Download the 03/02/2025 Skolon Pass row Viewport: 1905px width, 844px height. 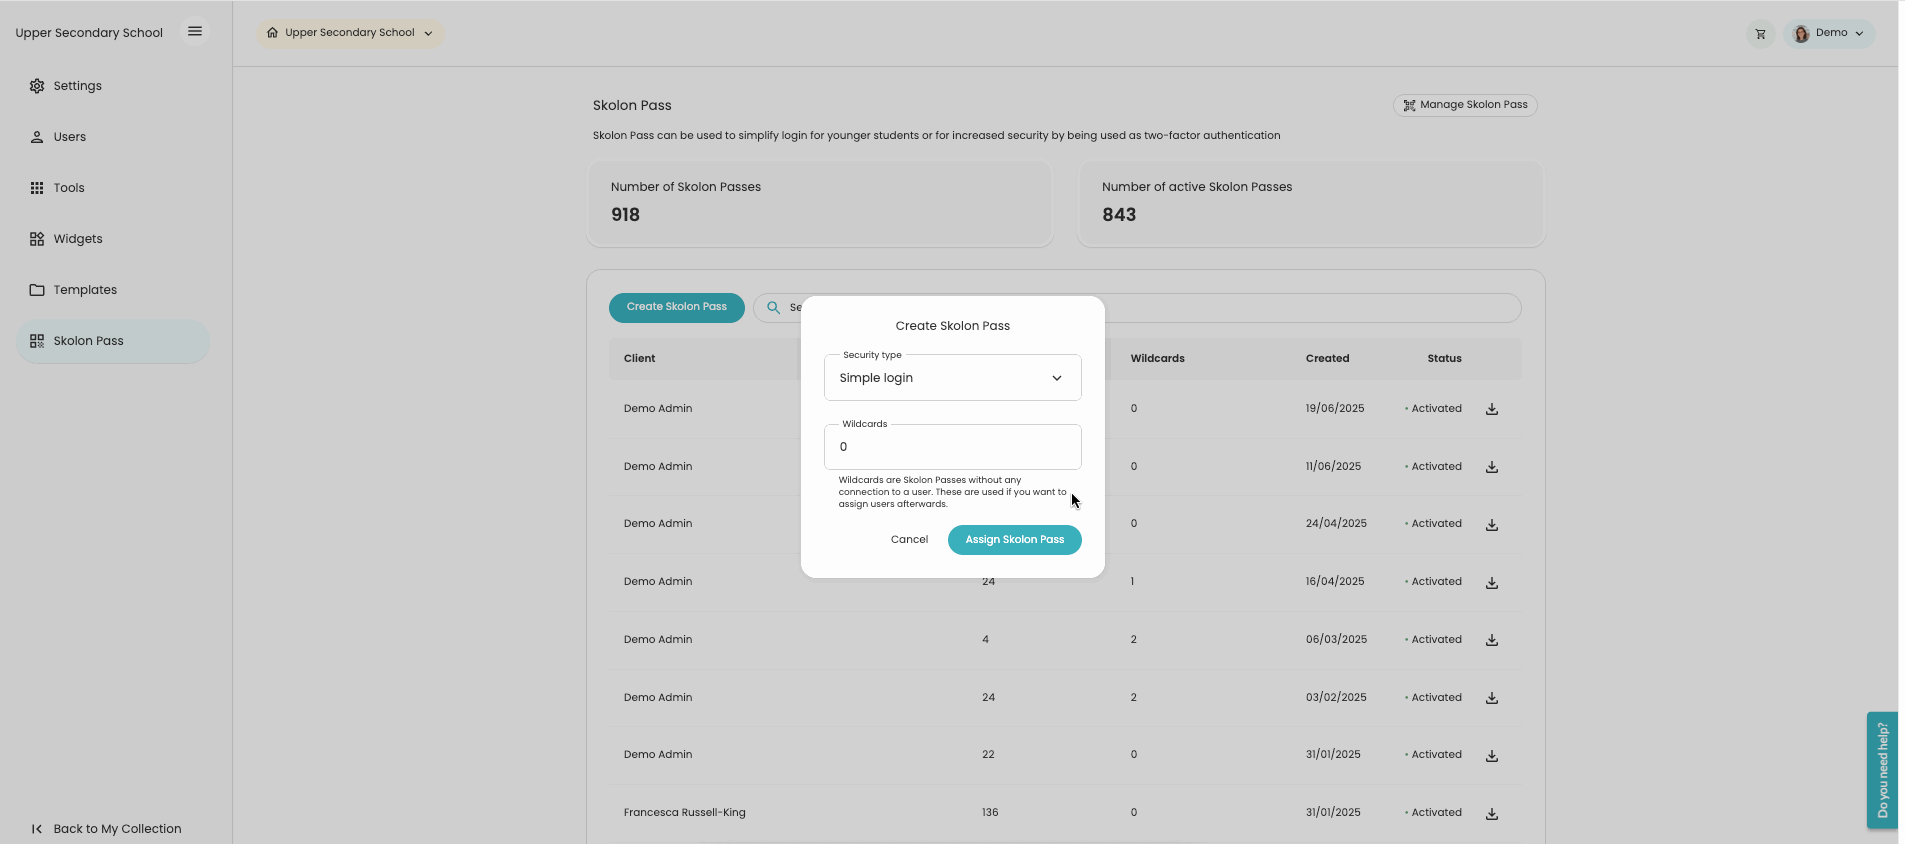[x=1491, y=698]
